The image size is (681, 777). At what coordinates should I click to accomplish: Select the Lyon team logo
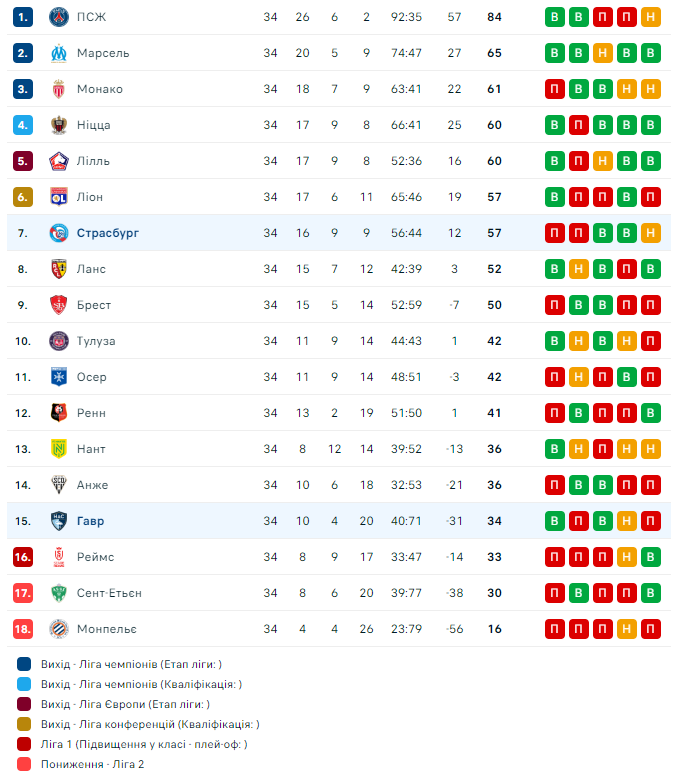coord(59,197)
